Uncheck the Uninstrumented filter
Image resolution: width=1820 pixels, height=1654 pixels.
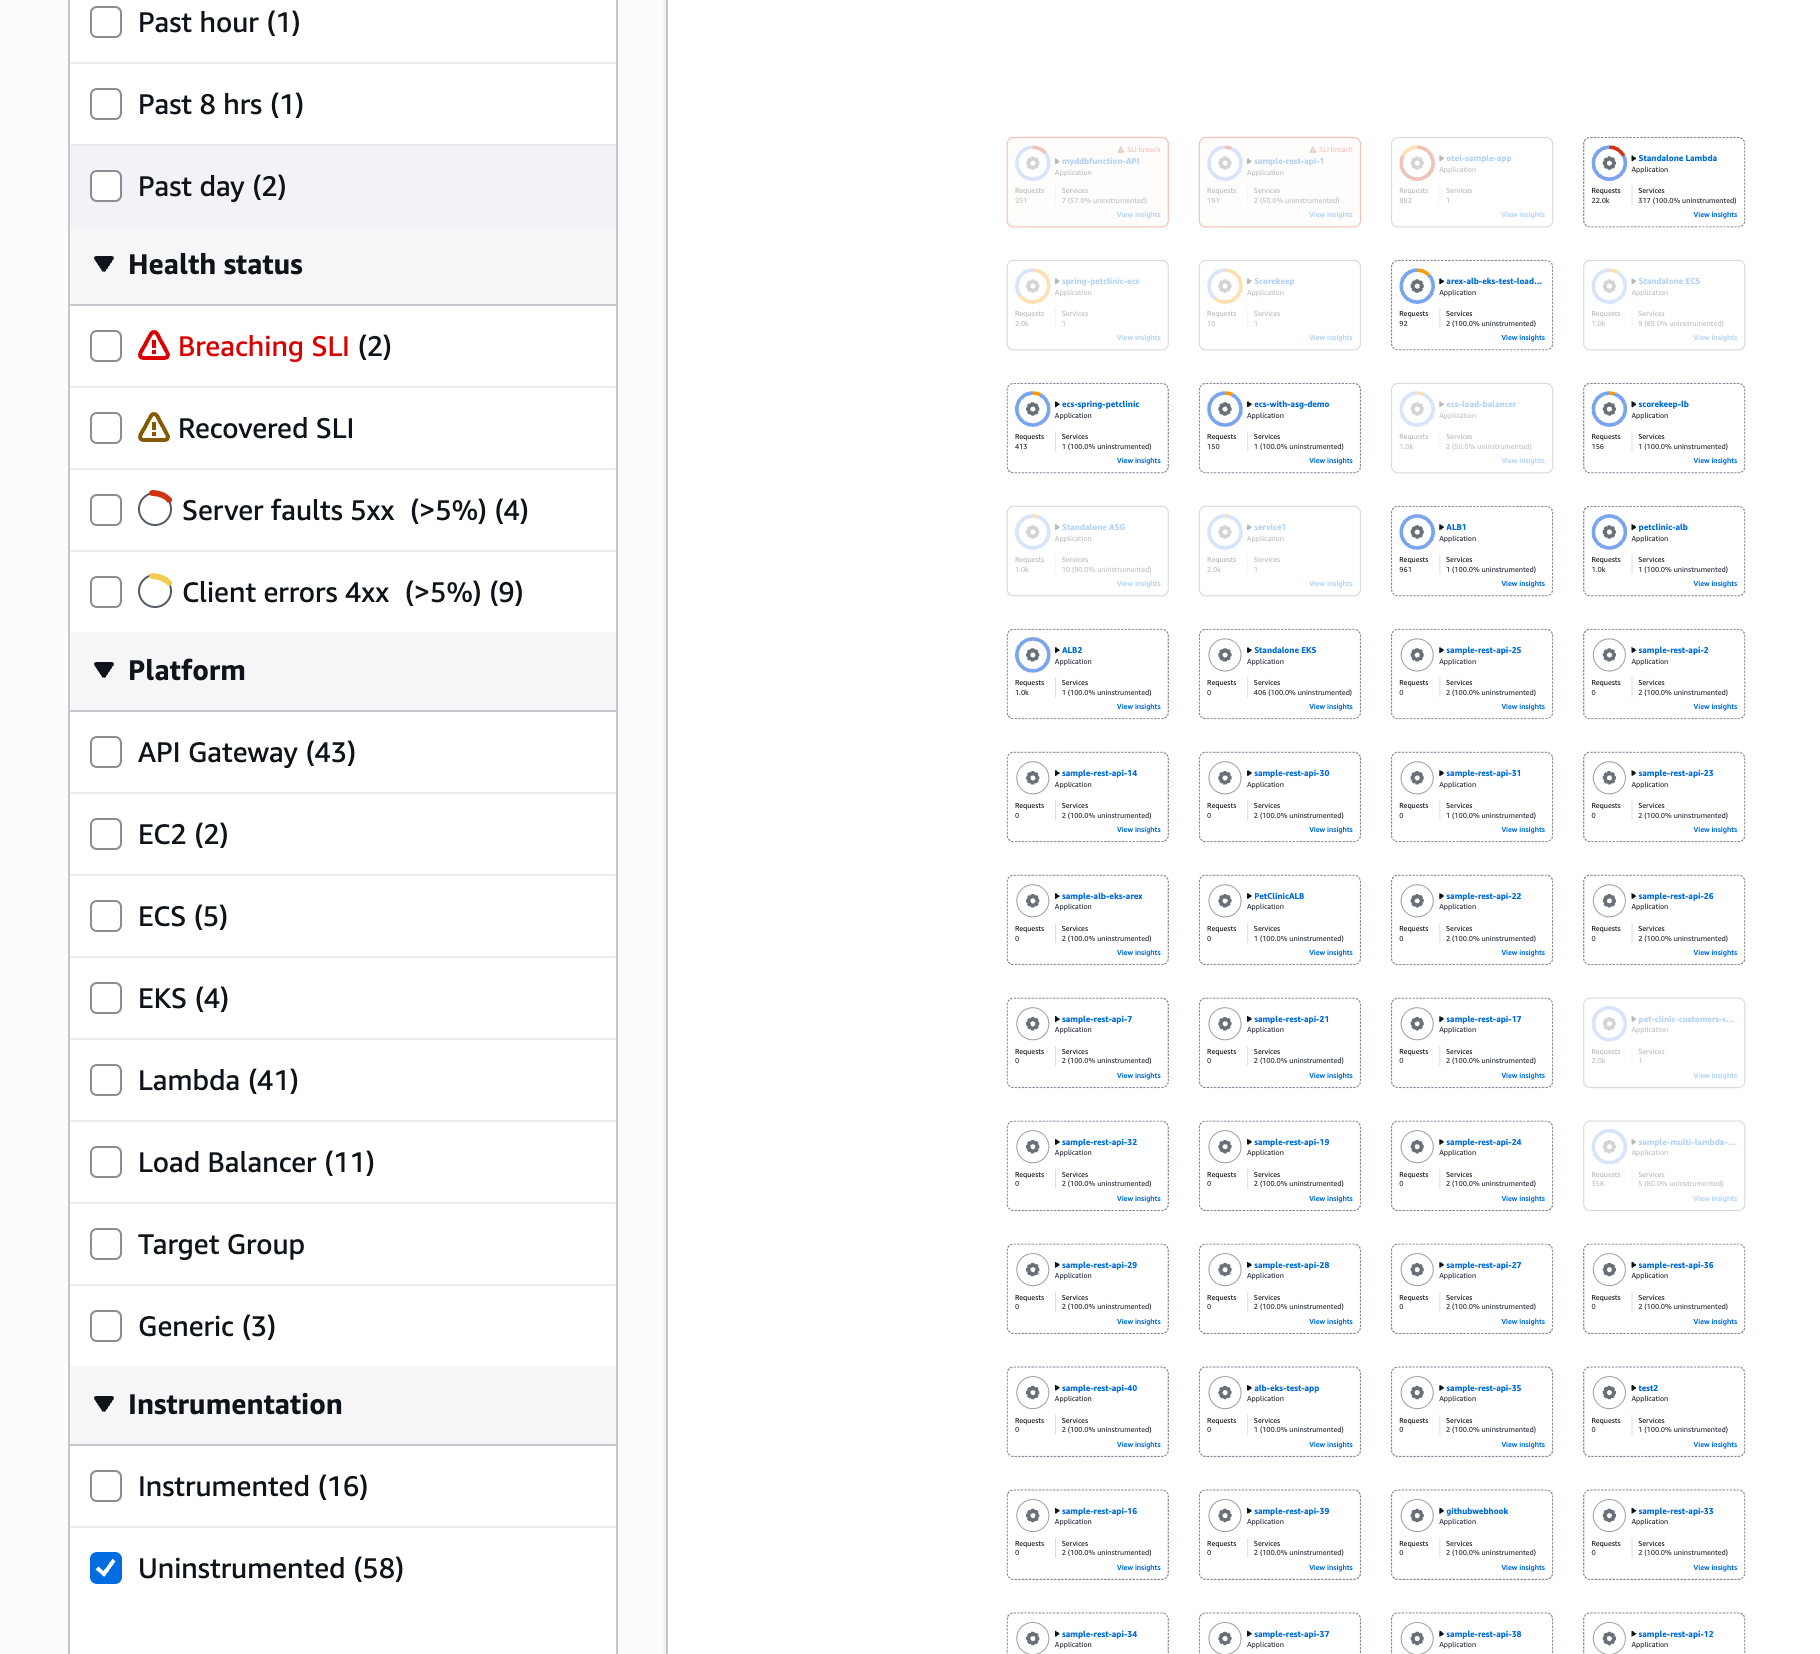pyautogui.click(x=105, y=1567)
